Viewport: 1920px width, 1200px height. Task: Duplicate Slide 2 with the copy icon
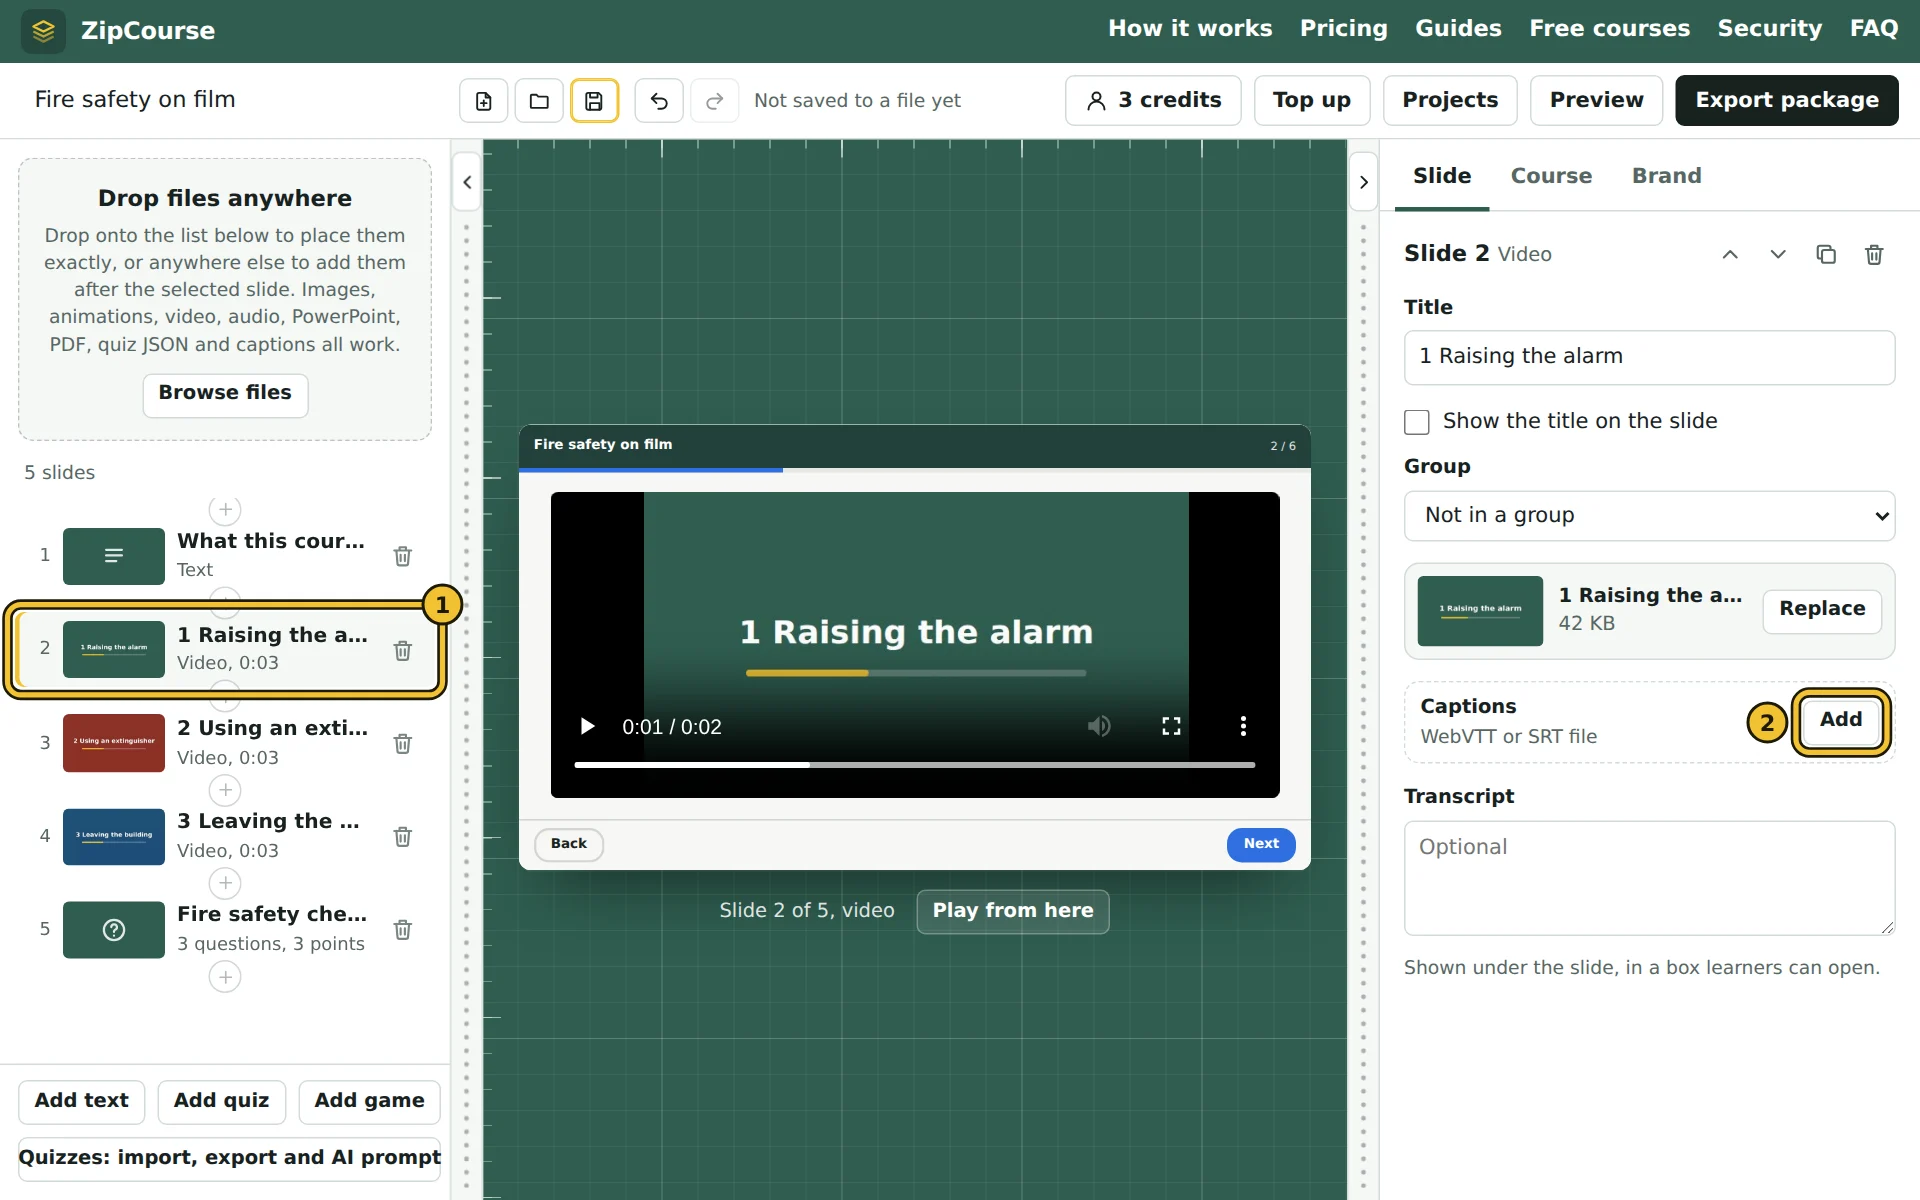[1826, 254]
